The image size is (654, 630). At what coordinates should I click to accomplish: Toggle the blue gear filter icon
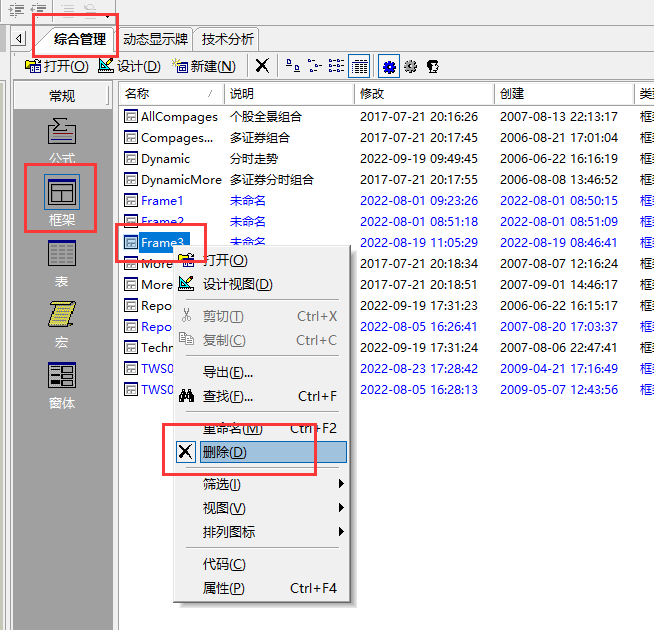[x=389, y=66]
